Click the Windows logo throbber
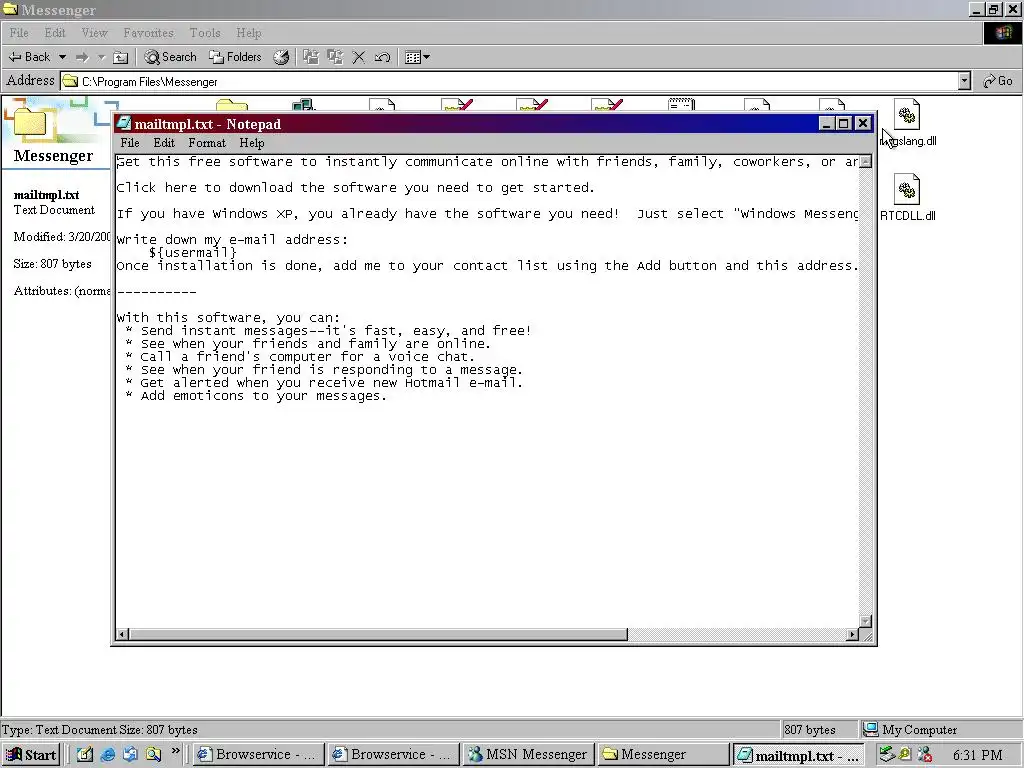 [x=1002, y=33]
